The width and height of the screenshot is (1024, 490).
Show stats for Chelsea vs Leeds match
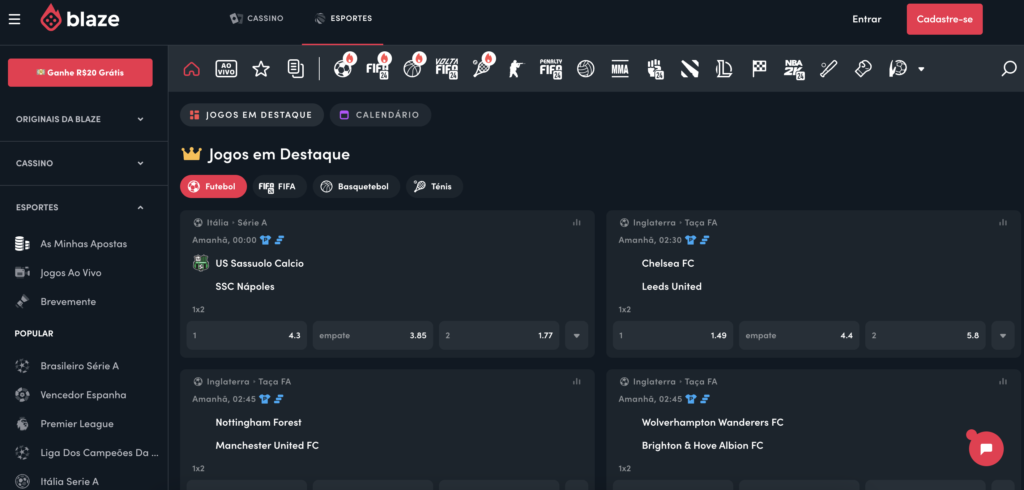[x=1003, y=222]
